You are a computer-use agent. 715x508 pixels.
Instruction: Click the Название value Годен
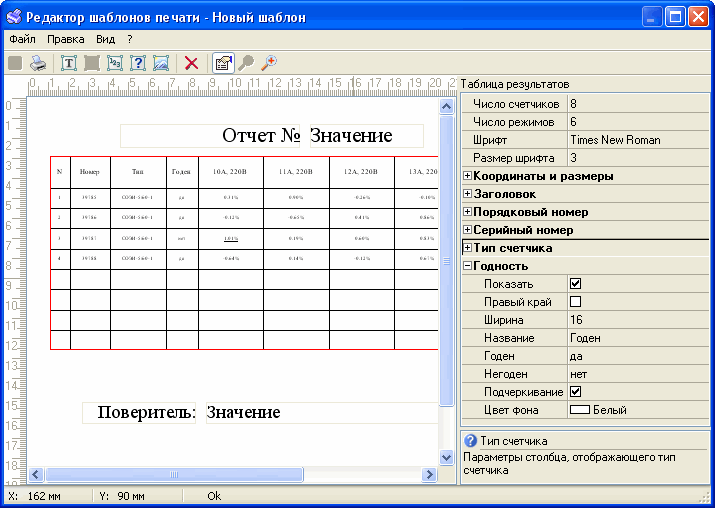pyautogui.click(x=639, y=338)
